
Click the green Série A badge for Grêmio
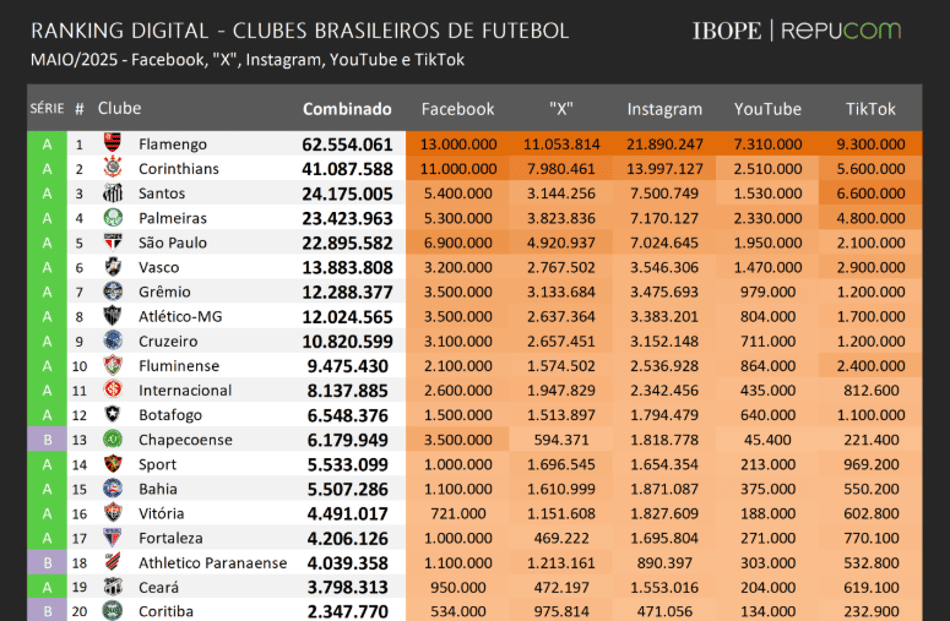(x=47, y=291)
